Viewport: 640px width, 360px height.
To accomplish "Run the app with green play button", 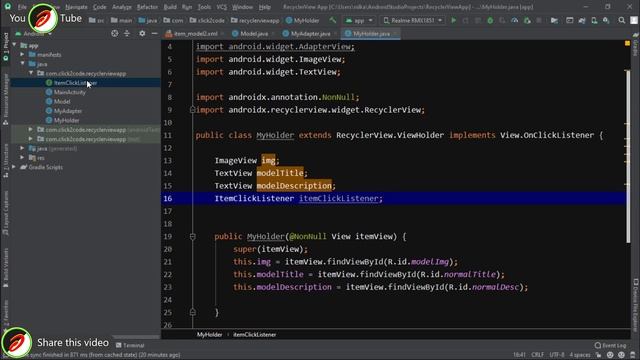I will click(x=453, y=20).
